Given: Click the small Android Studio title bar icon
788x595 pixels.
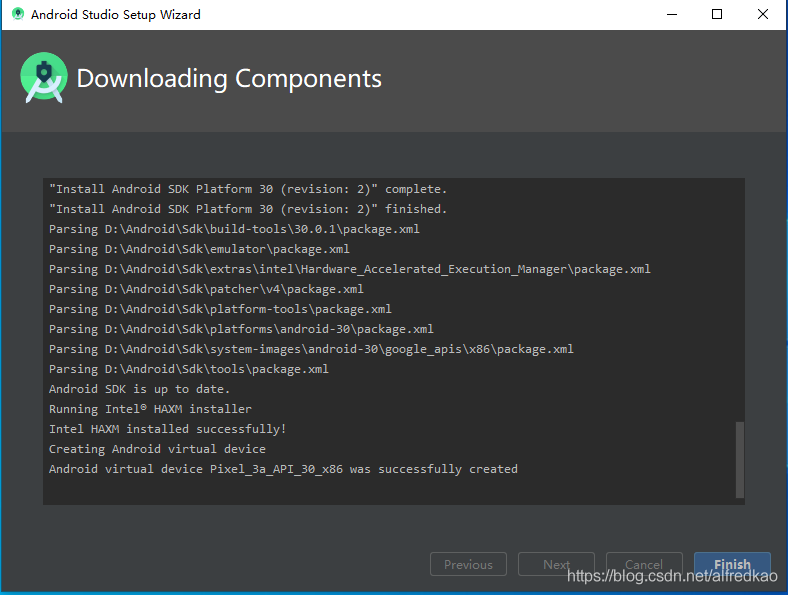Looking at the screenshot, I should click(x=18, y=14).
